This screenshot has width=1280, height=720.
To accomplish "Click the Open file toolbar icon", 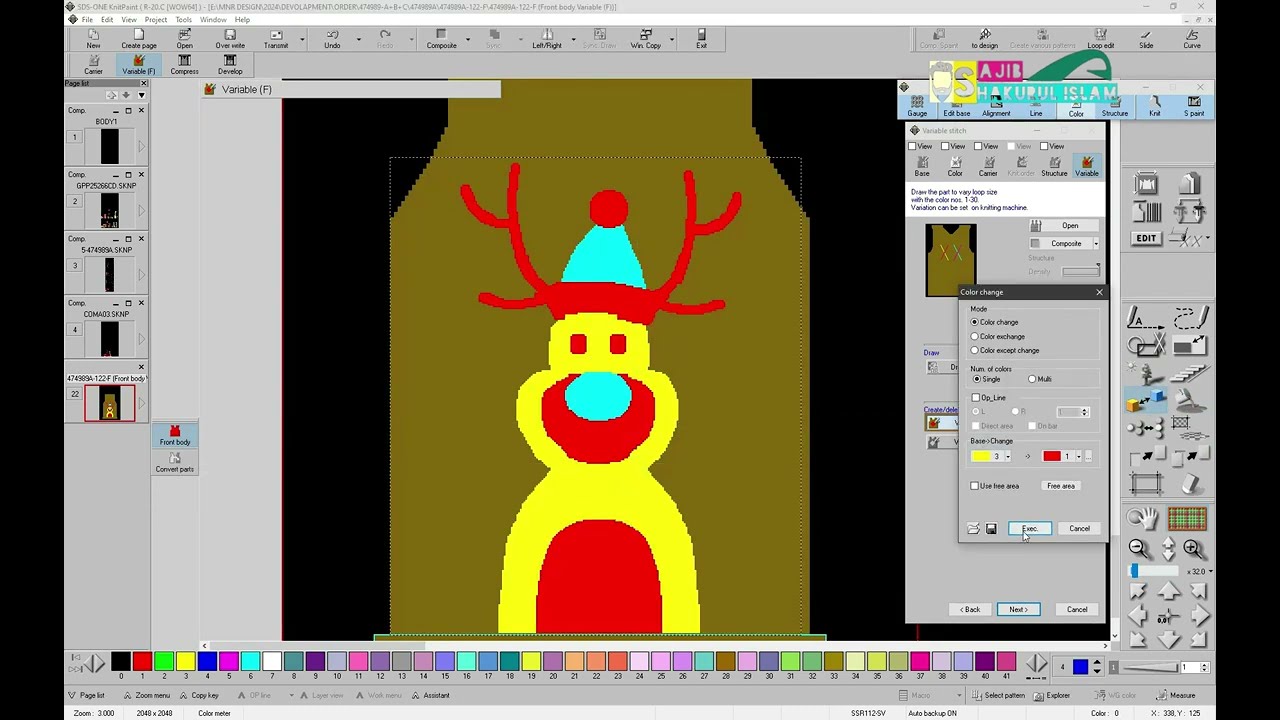I will [x=184, y=39].
